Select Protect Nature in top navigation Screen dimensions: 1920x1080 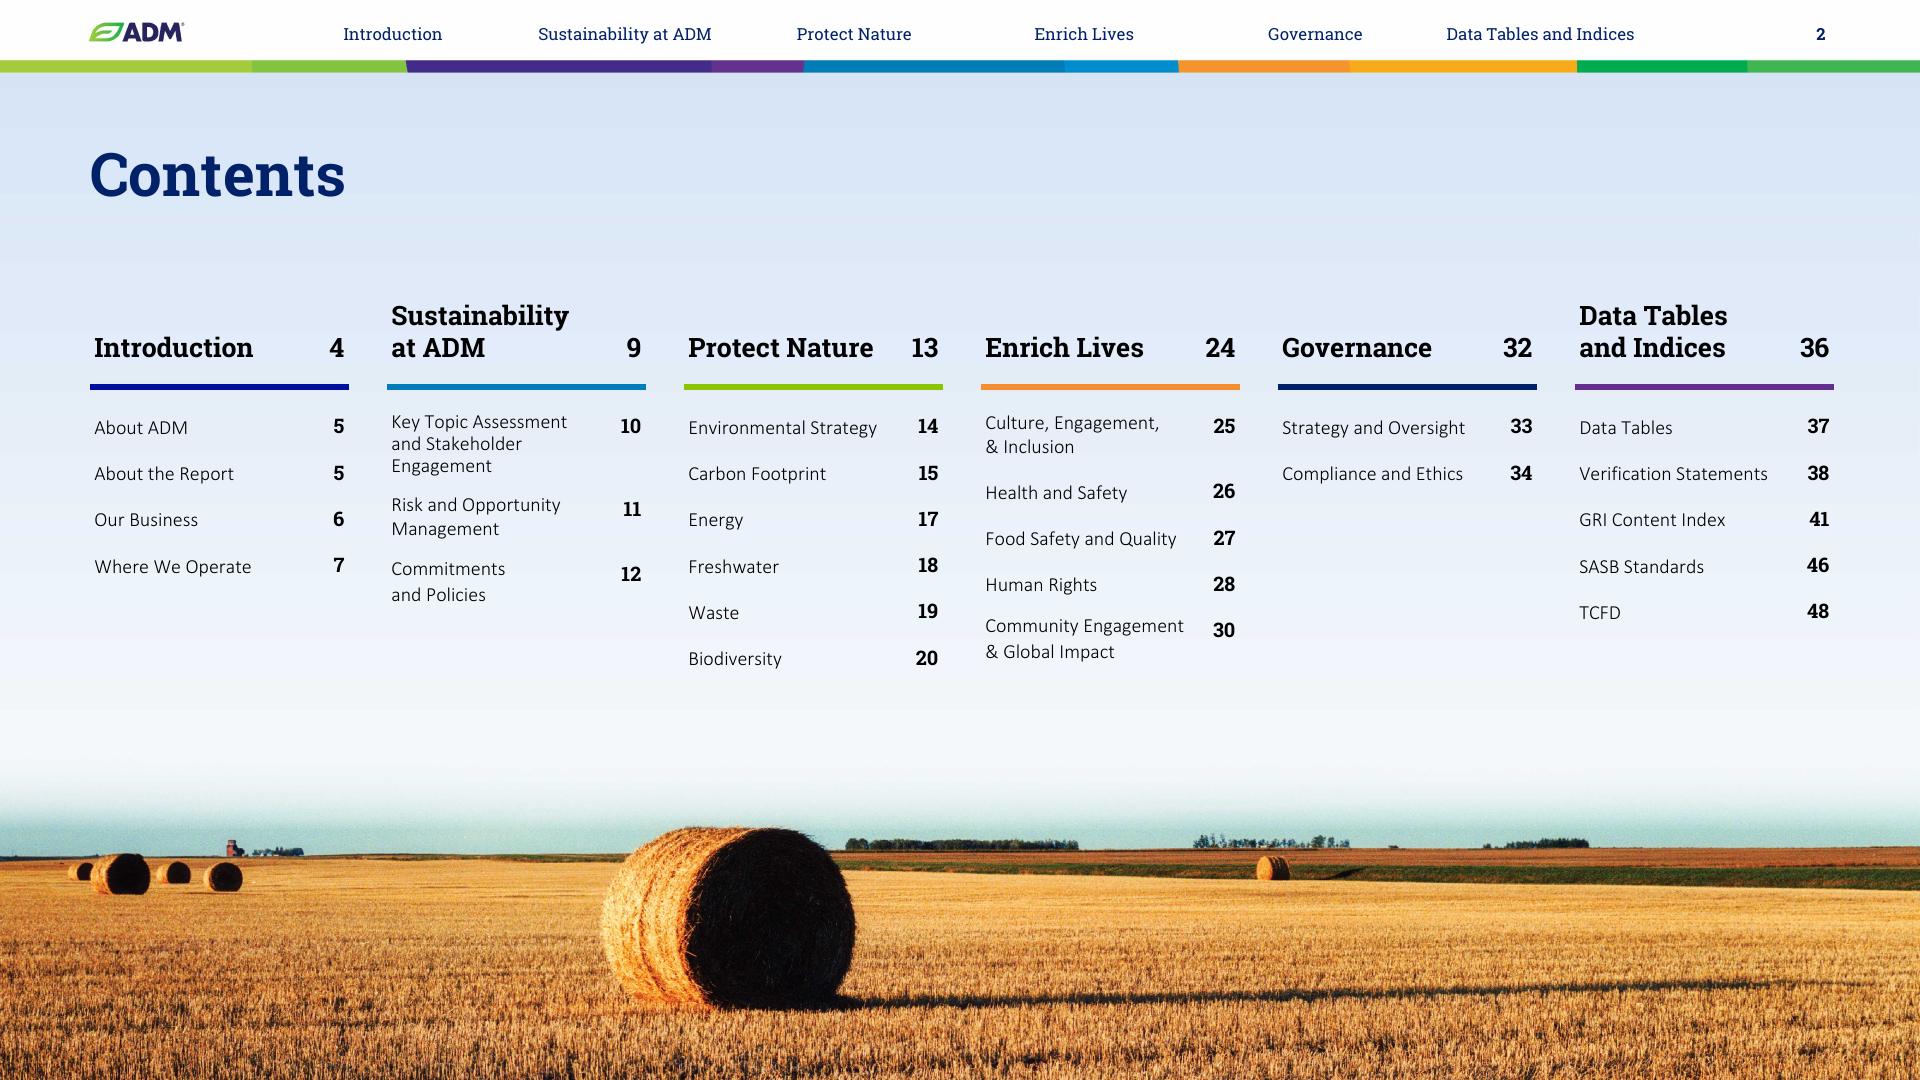853,34
